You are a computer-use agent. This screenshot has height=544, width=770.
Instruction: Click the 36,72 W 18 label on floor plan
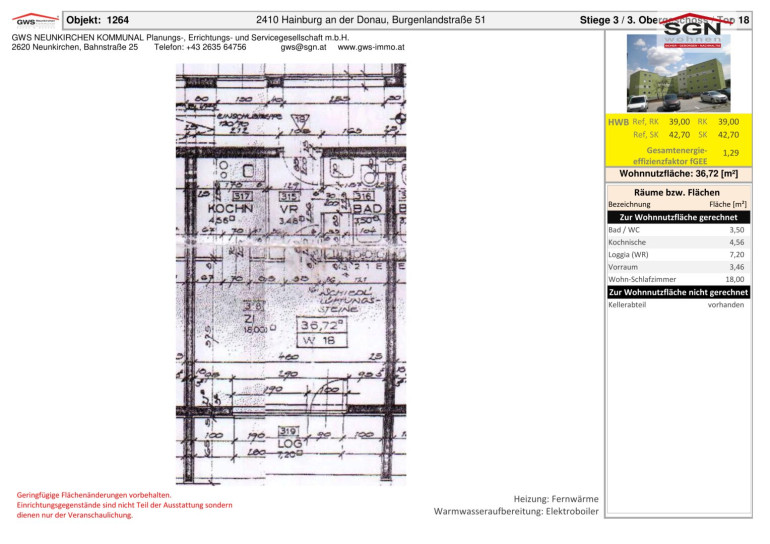click(325, 333)
